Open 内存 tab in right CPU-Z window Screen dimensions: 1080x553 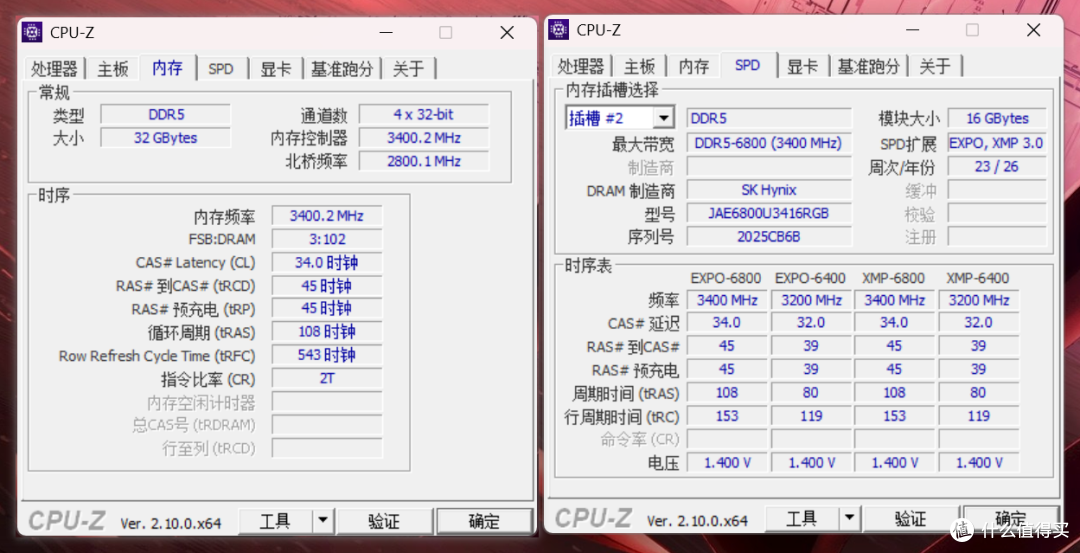(x=694, y=66)
